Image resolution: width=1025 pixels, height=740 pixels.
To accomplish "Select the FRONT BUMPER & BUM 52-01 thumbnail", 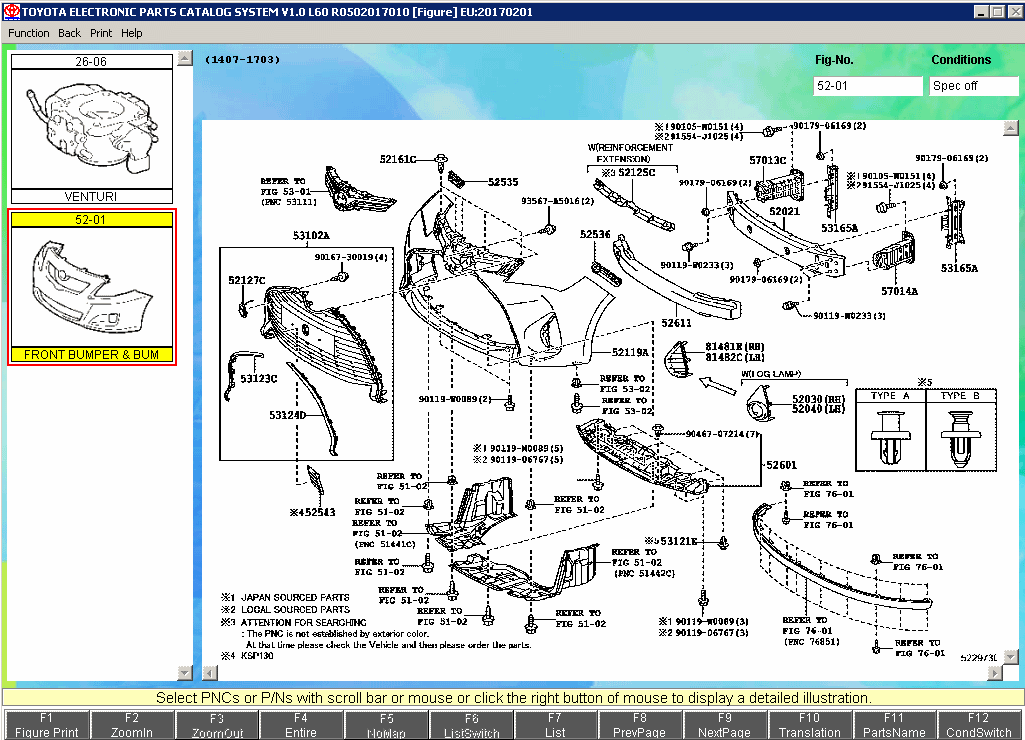I will tap(92, 285).
